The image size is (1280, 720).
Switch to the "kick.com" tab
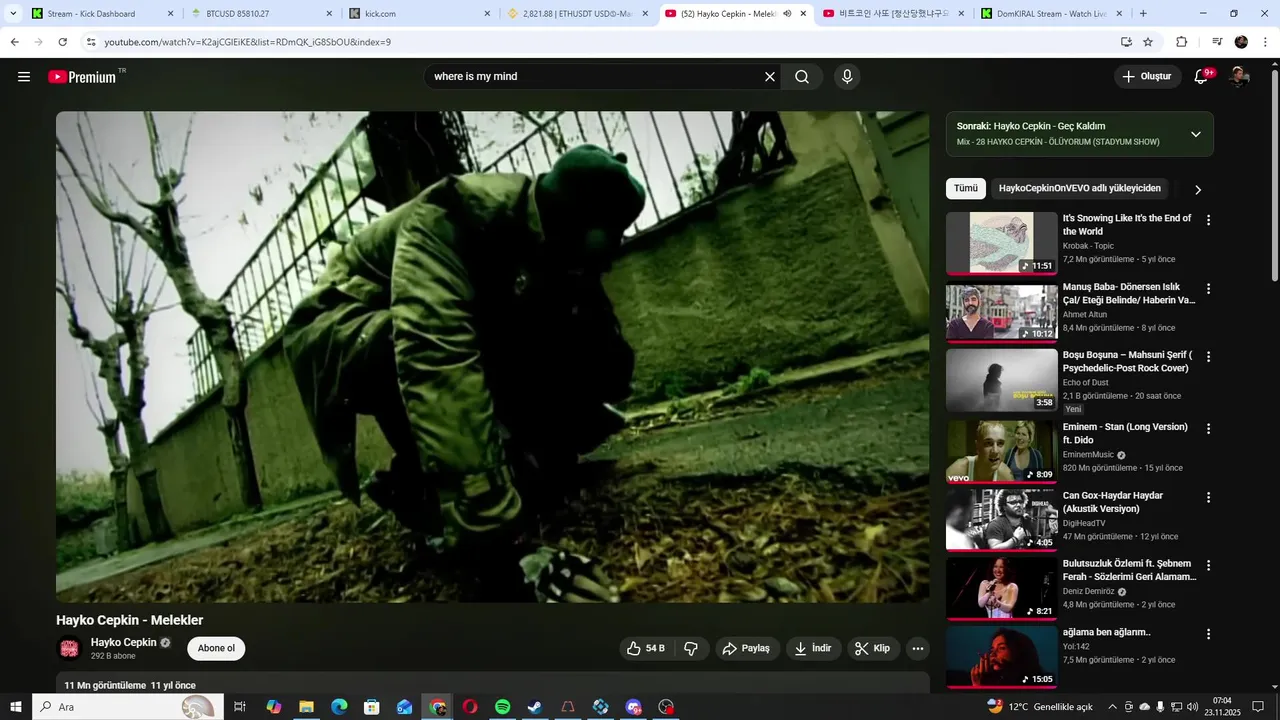[x=420, y=14]
